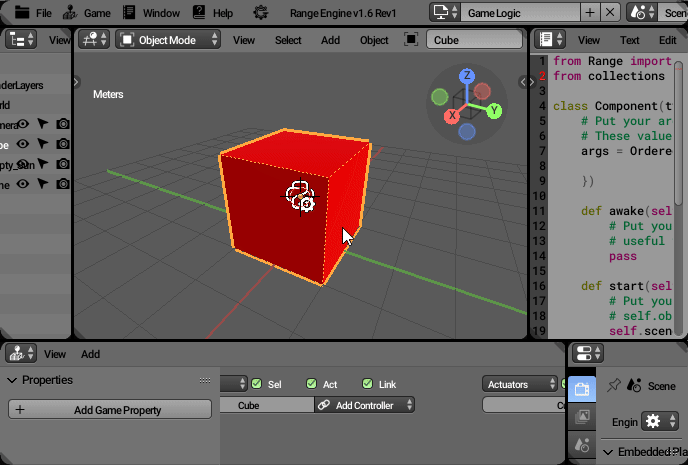Open the Object Mode dropdown
688x465 pixels.
coord(170,40)
